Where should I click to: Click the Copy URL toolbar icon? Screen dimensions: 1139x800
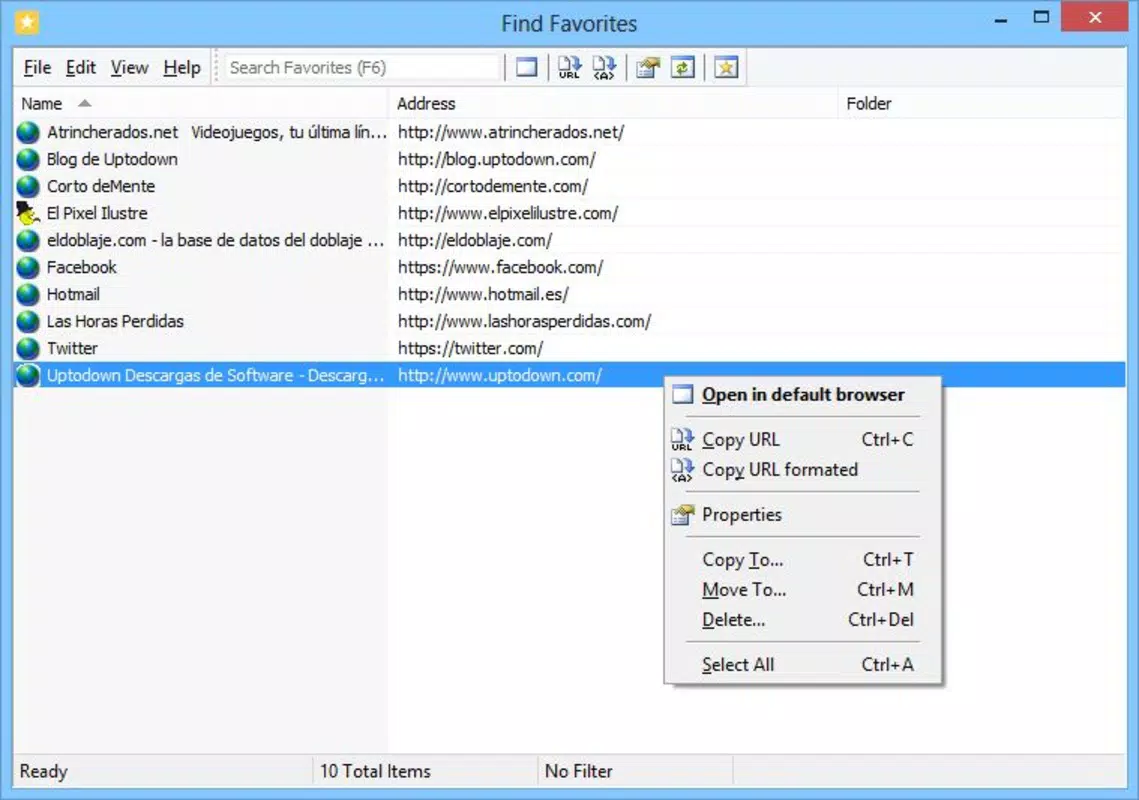pos(570,68)
